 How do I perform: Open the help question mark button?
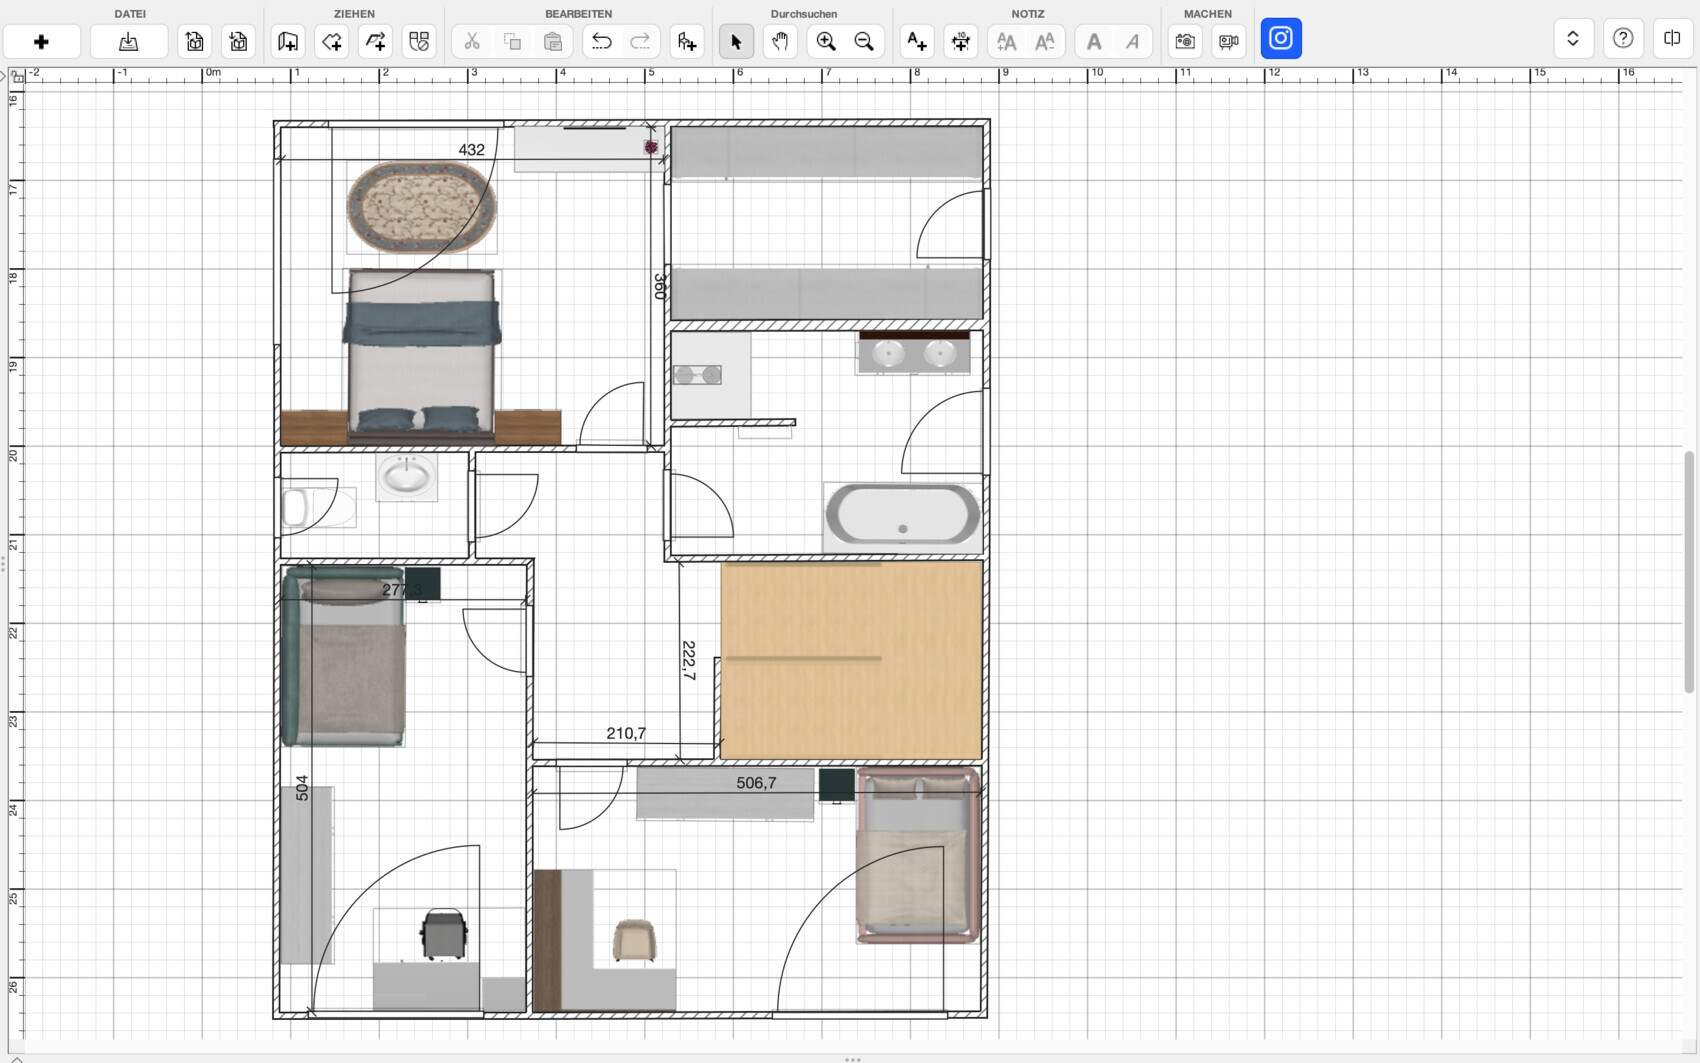[1623, 39]
